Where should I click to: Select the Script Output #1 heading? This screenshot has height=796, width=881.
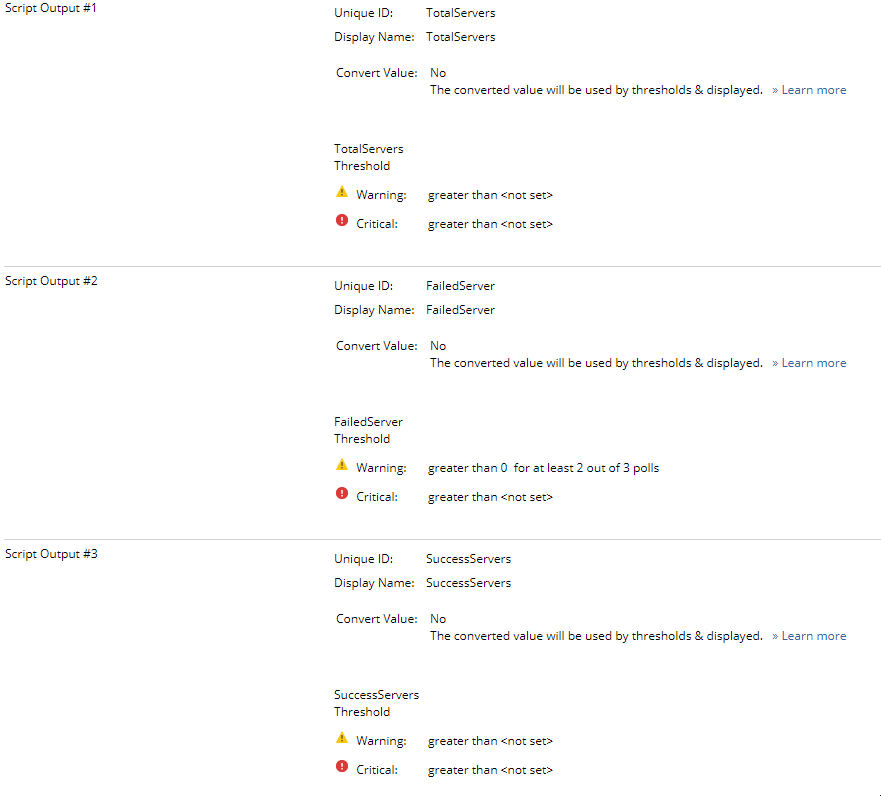click(x=51, y=8)
